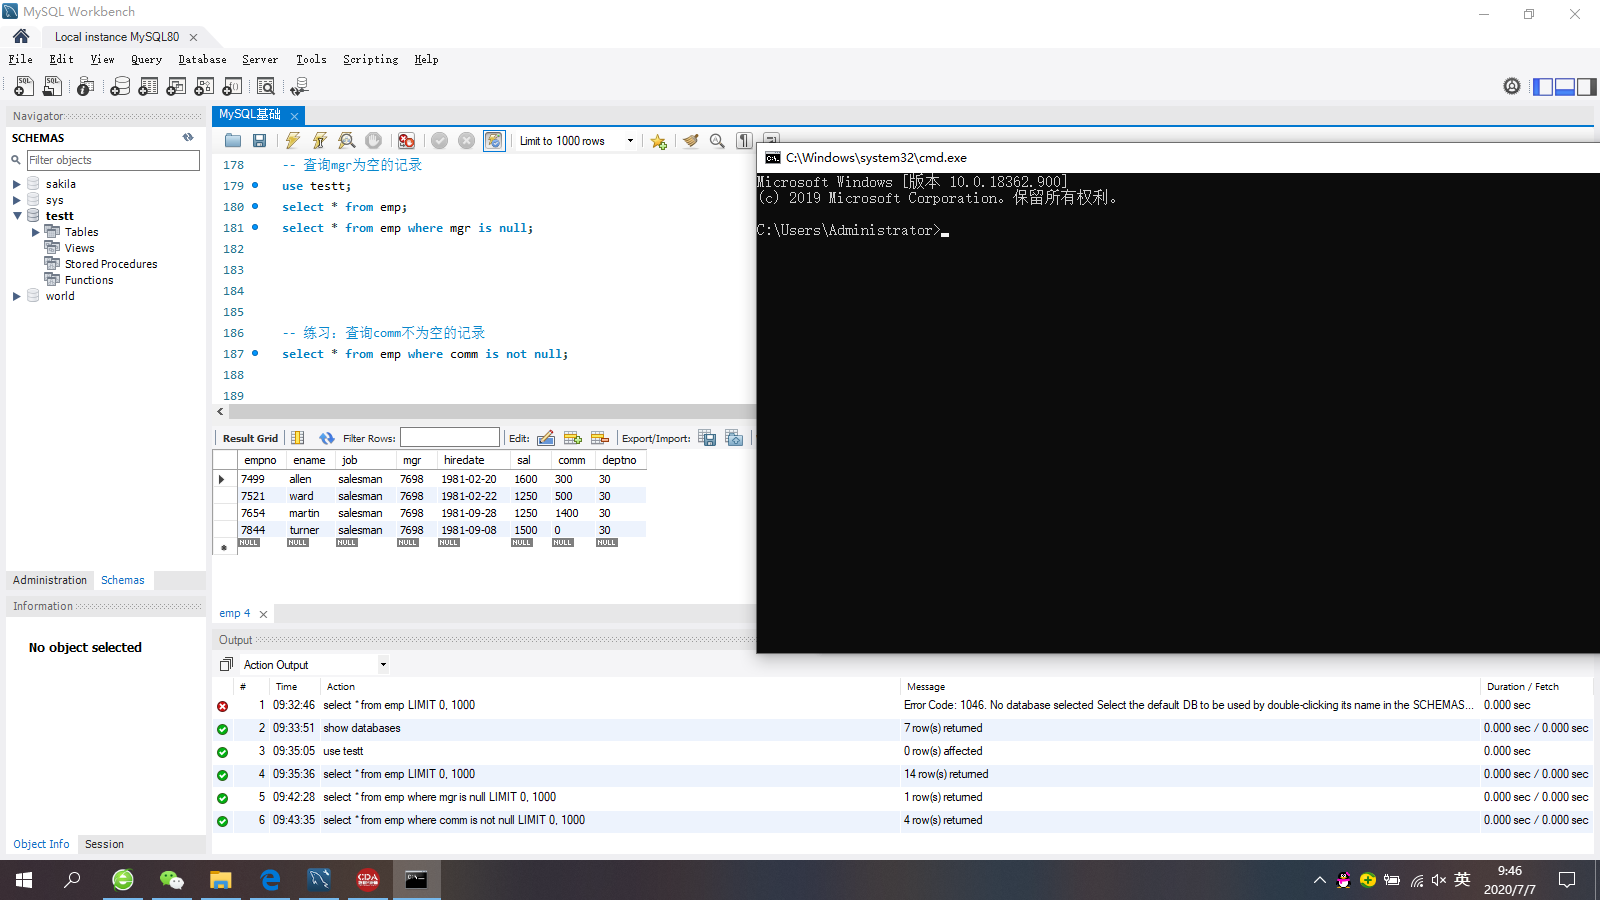
Task: Stop the running query (hand icon)
Action: (373, 141)
